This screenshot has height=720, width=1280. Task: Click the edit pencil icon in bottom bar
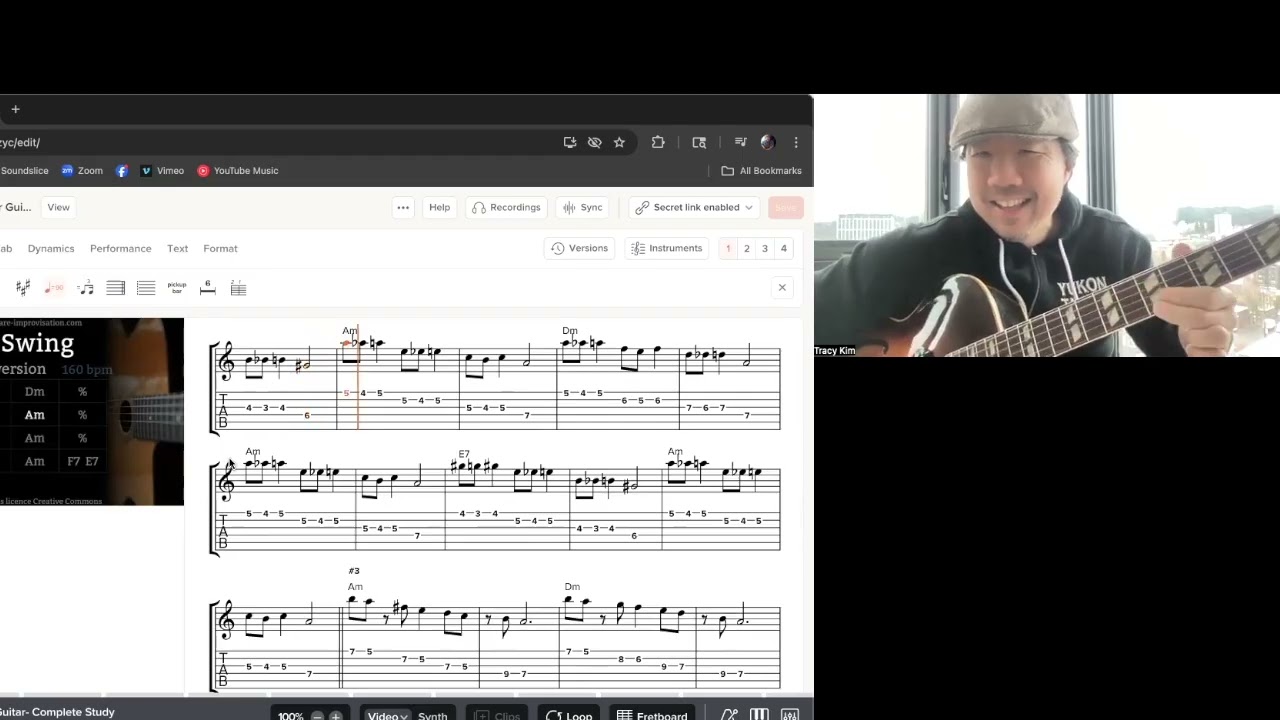click(729, 716)
